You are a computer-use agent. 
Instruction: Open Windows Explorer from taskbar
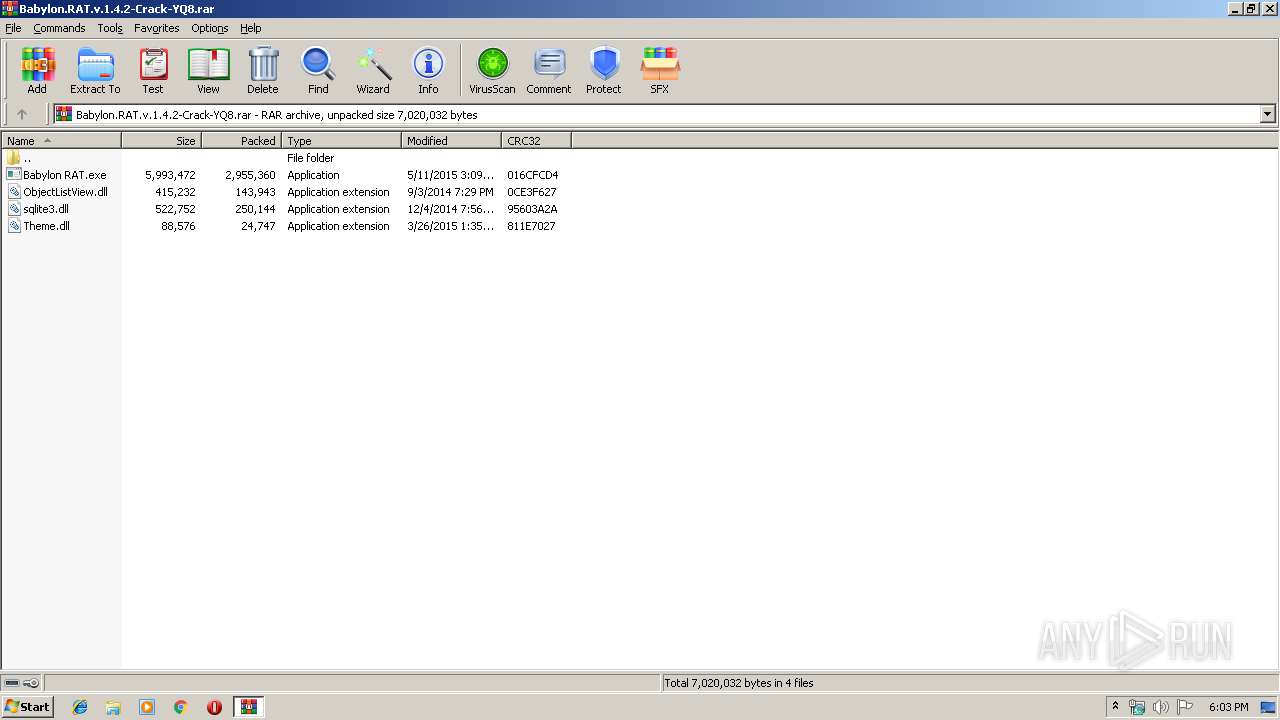[x=113, y=707]
